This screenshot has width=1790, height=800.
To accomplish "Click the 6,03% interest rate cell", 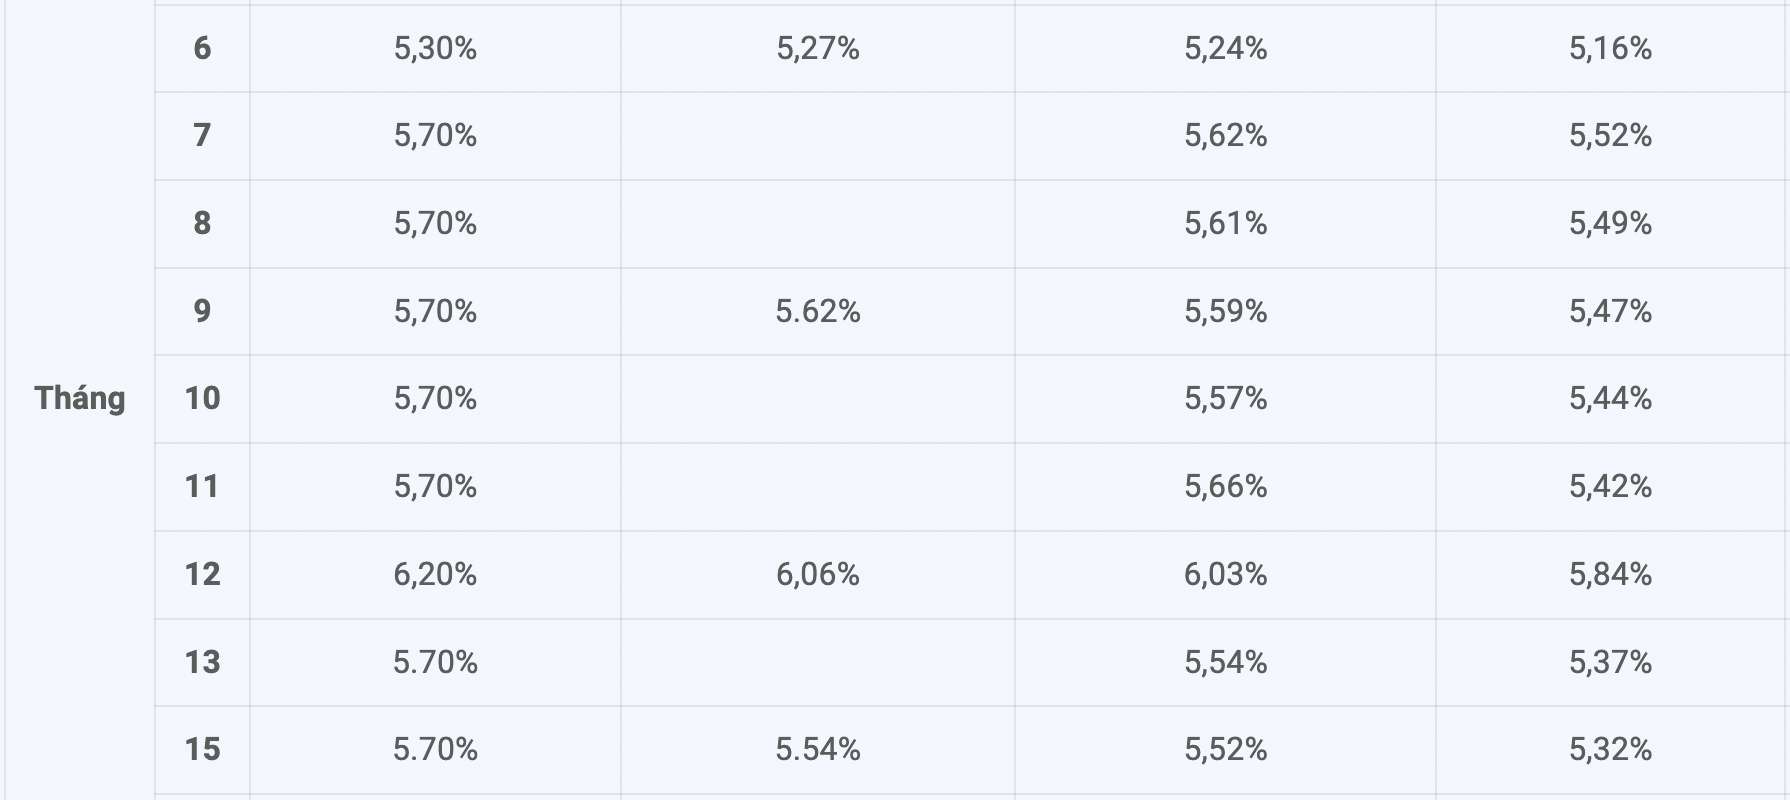I will 1226,574.
